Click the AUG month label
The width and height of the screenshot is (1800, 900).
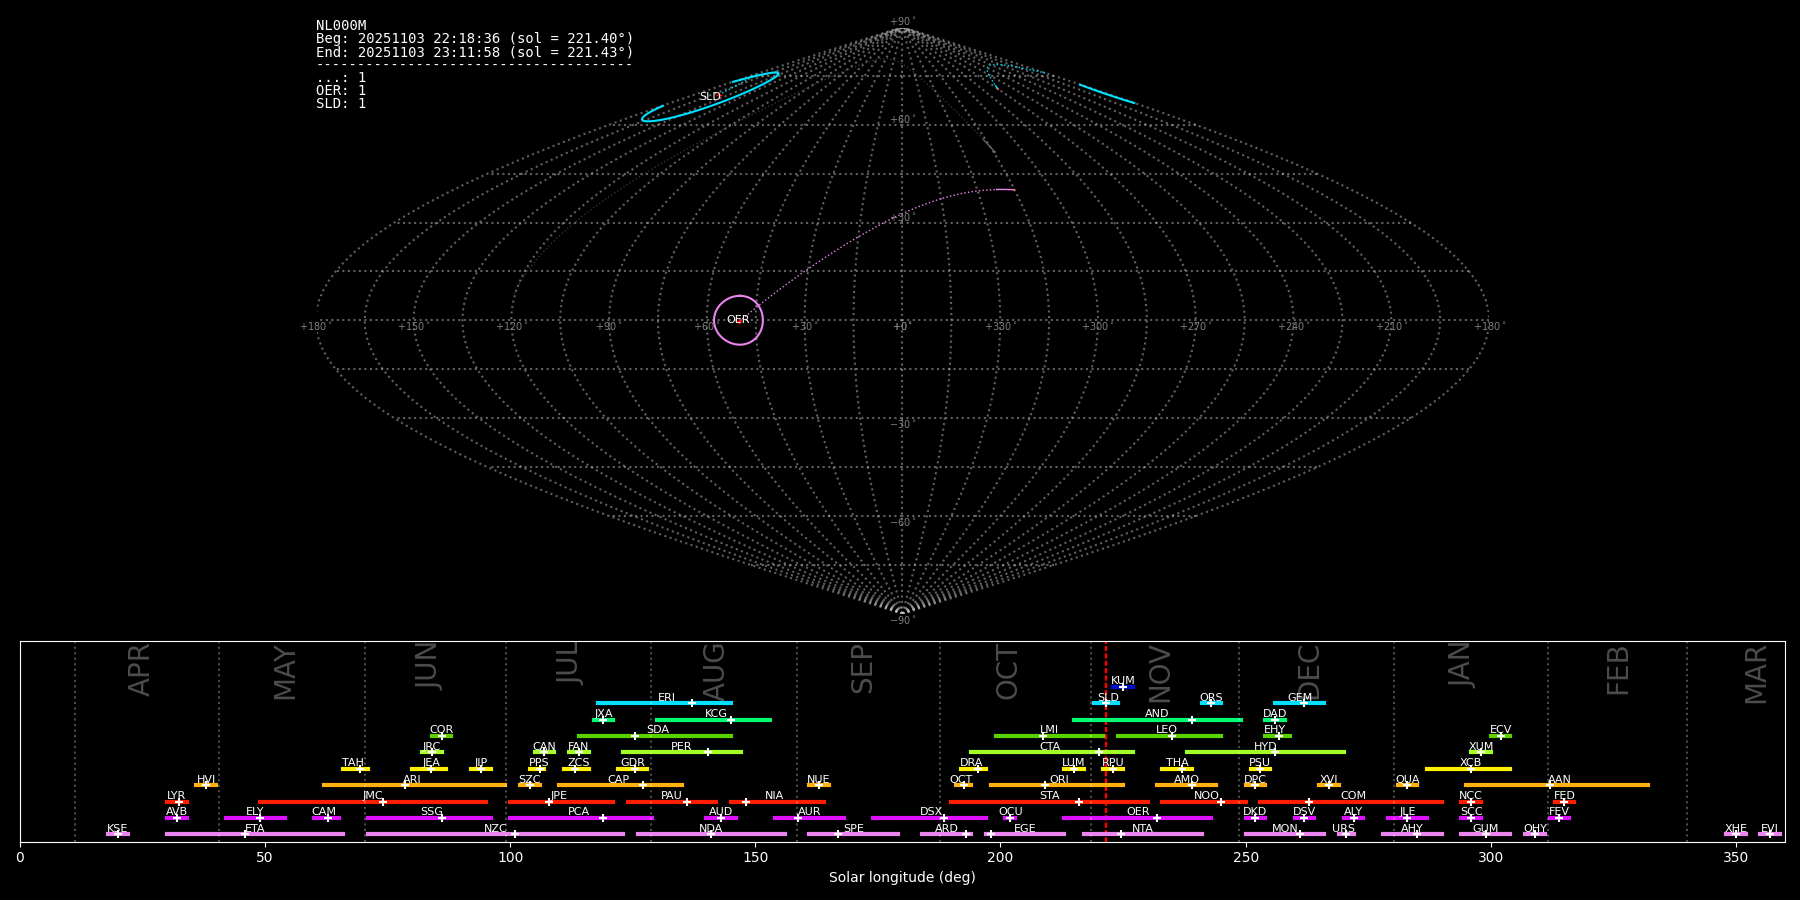point(714,670)
